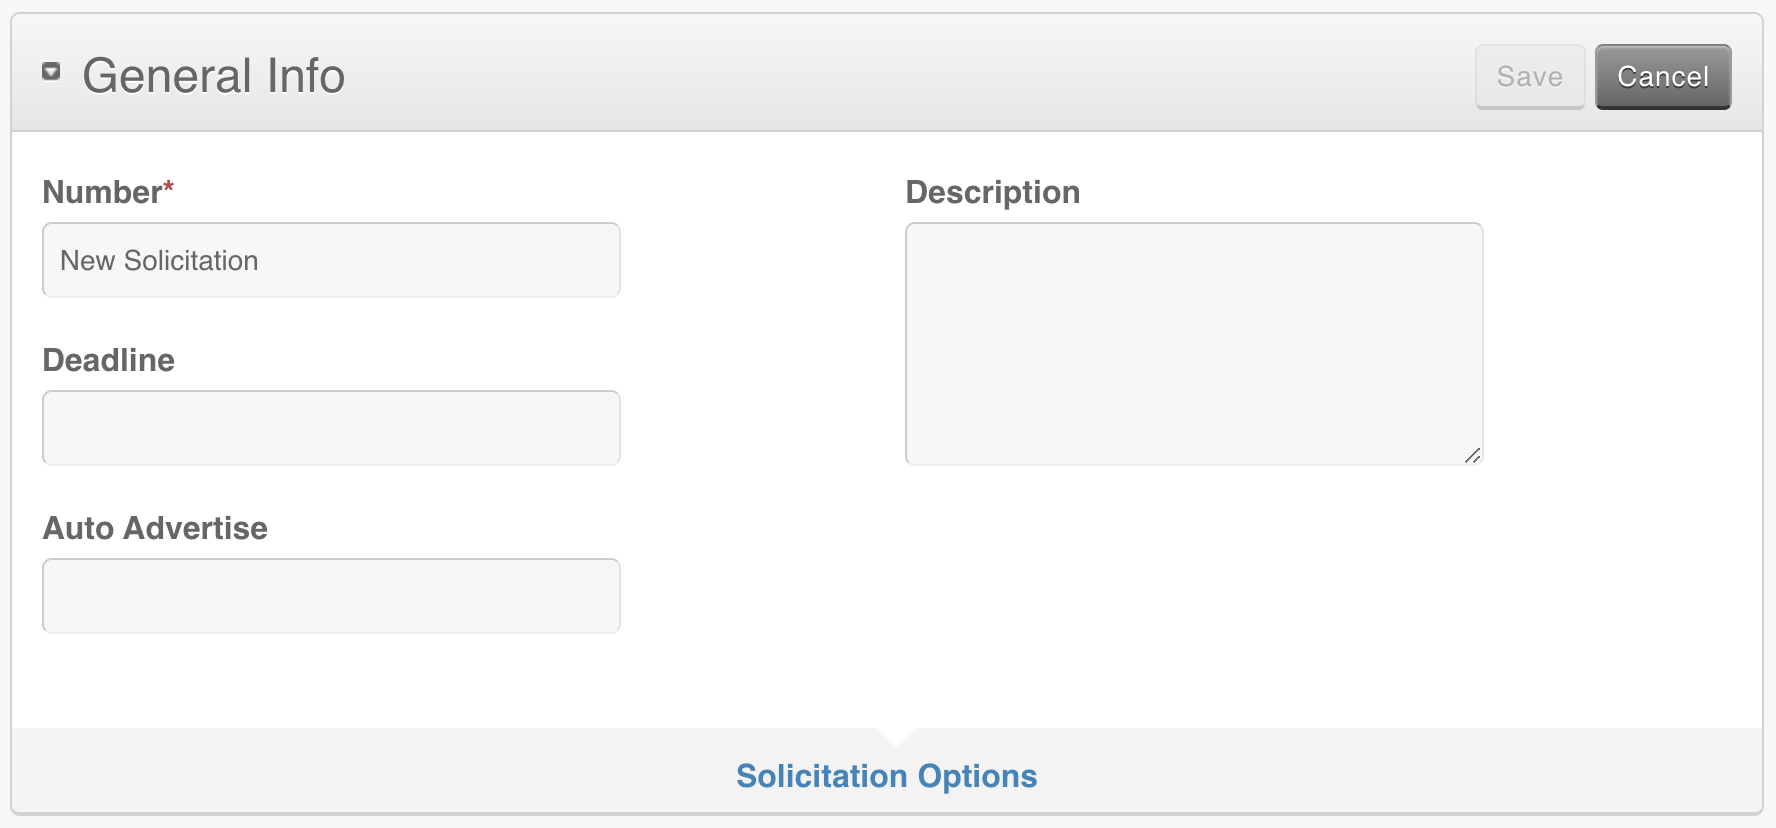This screenshot has width=1776, height=828.
Task: Click the small triangle toggle beside General Info
Action: pos(51,71)
